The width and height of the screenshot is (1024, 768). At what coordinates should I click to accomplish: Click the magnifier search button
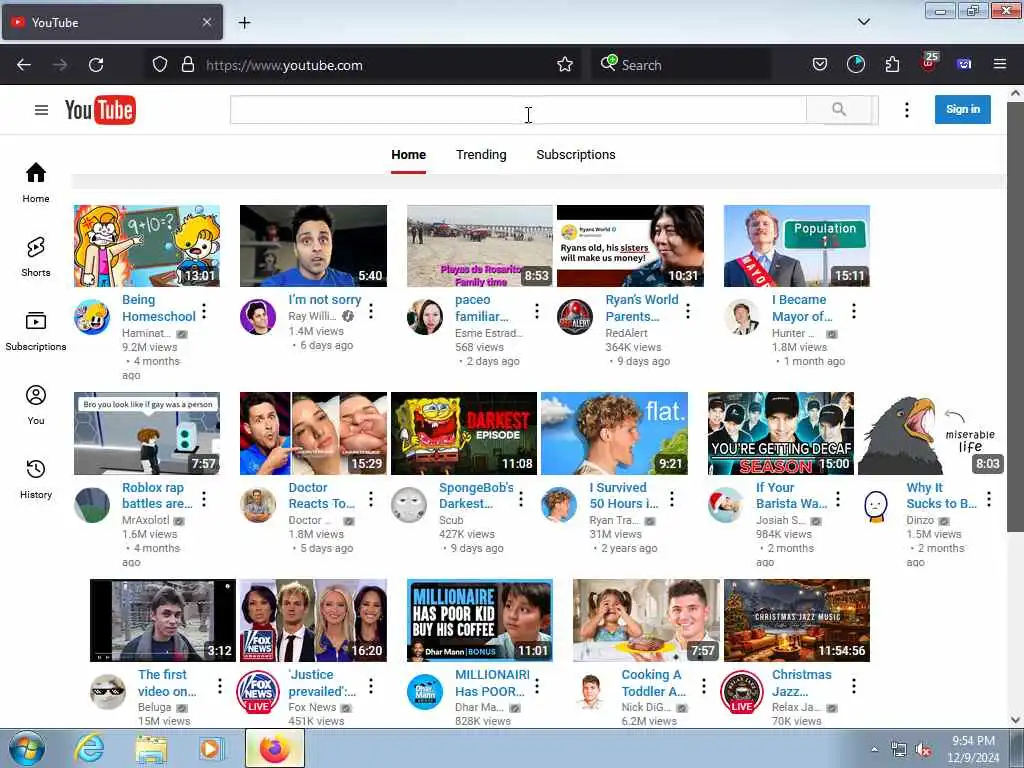[839, 110]
